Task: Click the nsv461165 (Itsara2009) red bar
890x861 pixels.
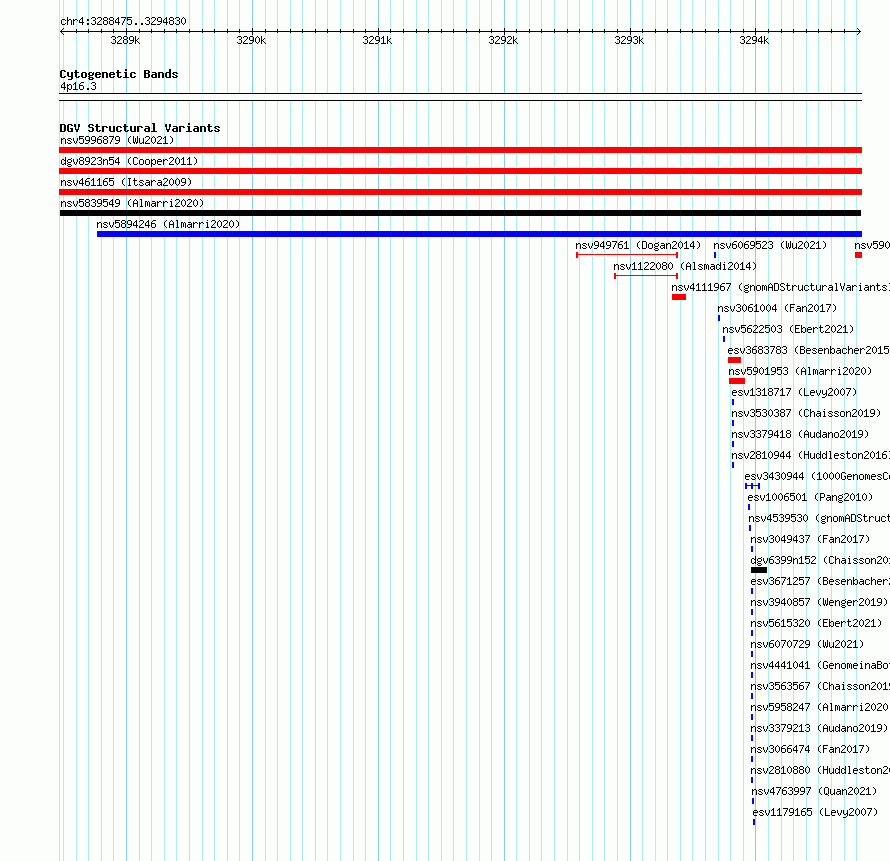Action: [460, 192]
